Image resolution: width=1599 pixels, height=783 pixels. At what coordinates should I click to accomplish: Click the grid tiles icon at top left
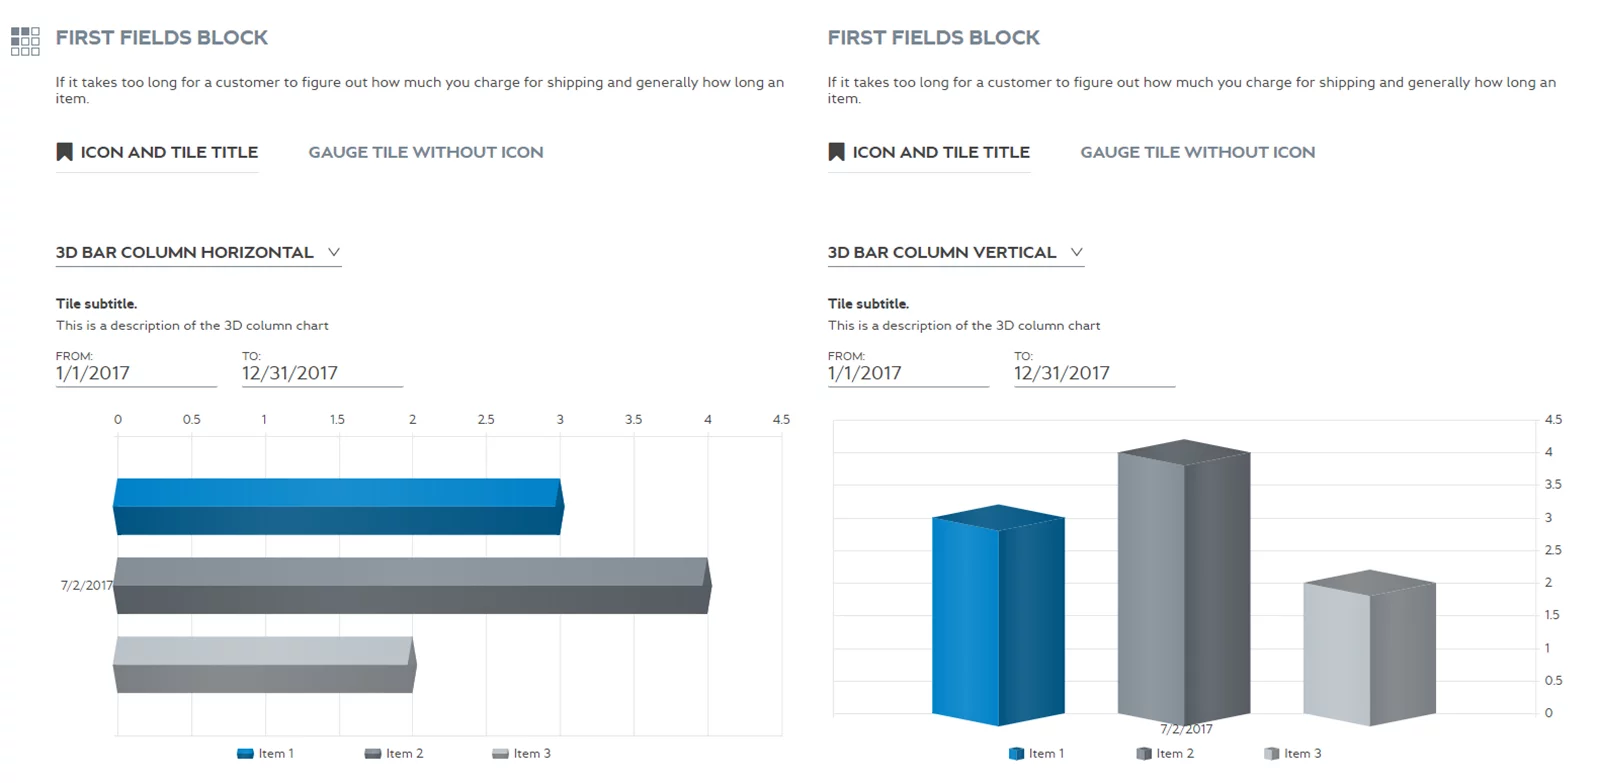pyautogui.click(x=25, y=41)
